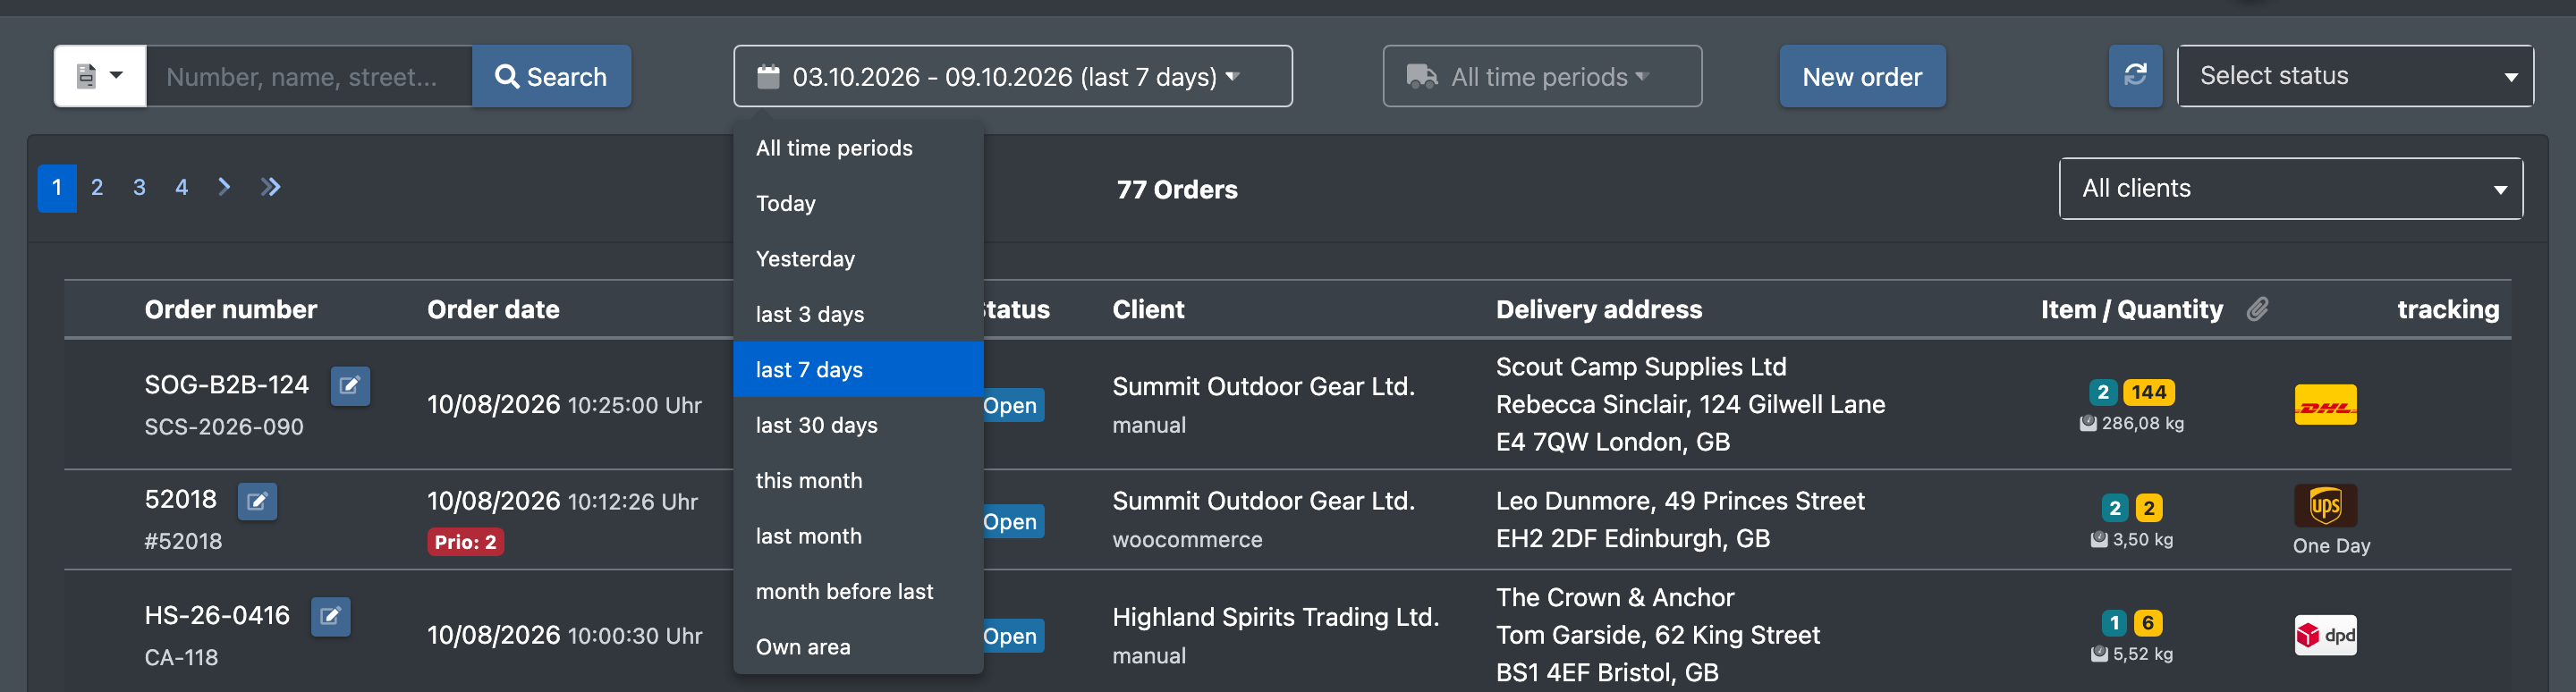The width and height of the screenshot is (2576, 692).
Task: Click reference SCS-2026-090
Action: 224,427
